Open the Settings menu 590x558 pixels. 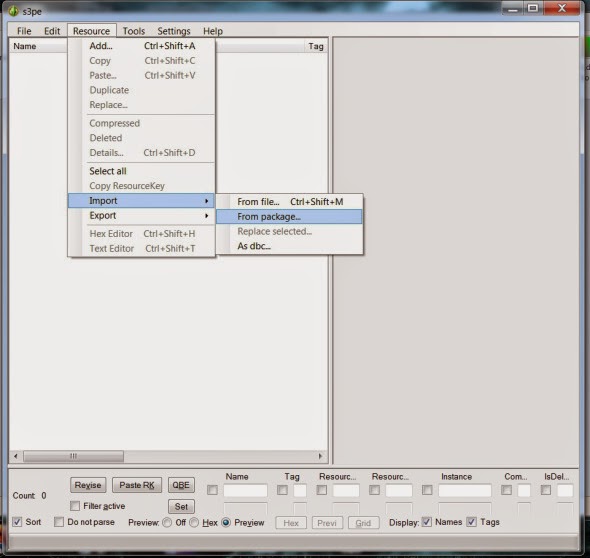pyautogui.click(x=174, y=31)
